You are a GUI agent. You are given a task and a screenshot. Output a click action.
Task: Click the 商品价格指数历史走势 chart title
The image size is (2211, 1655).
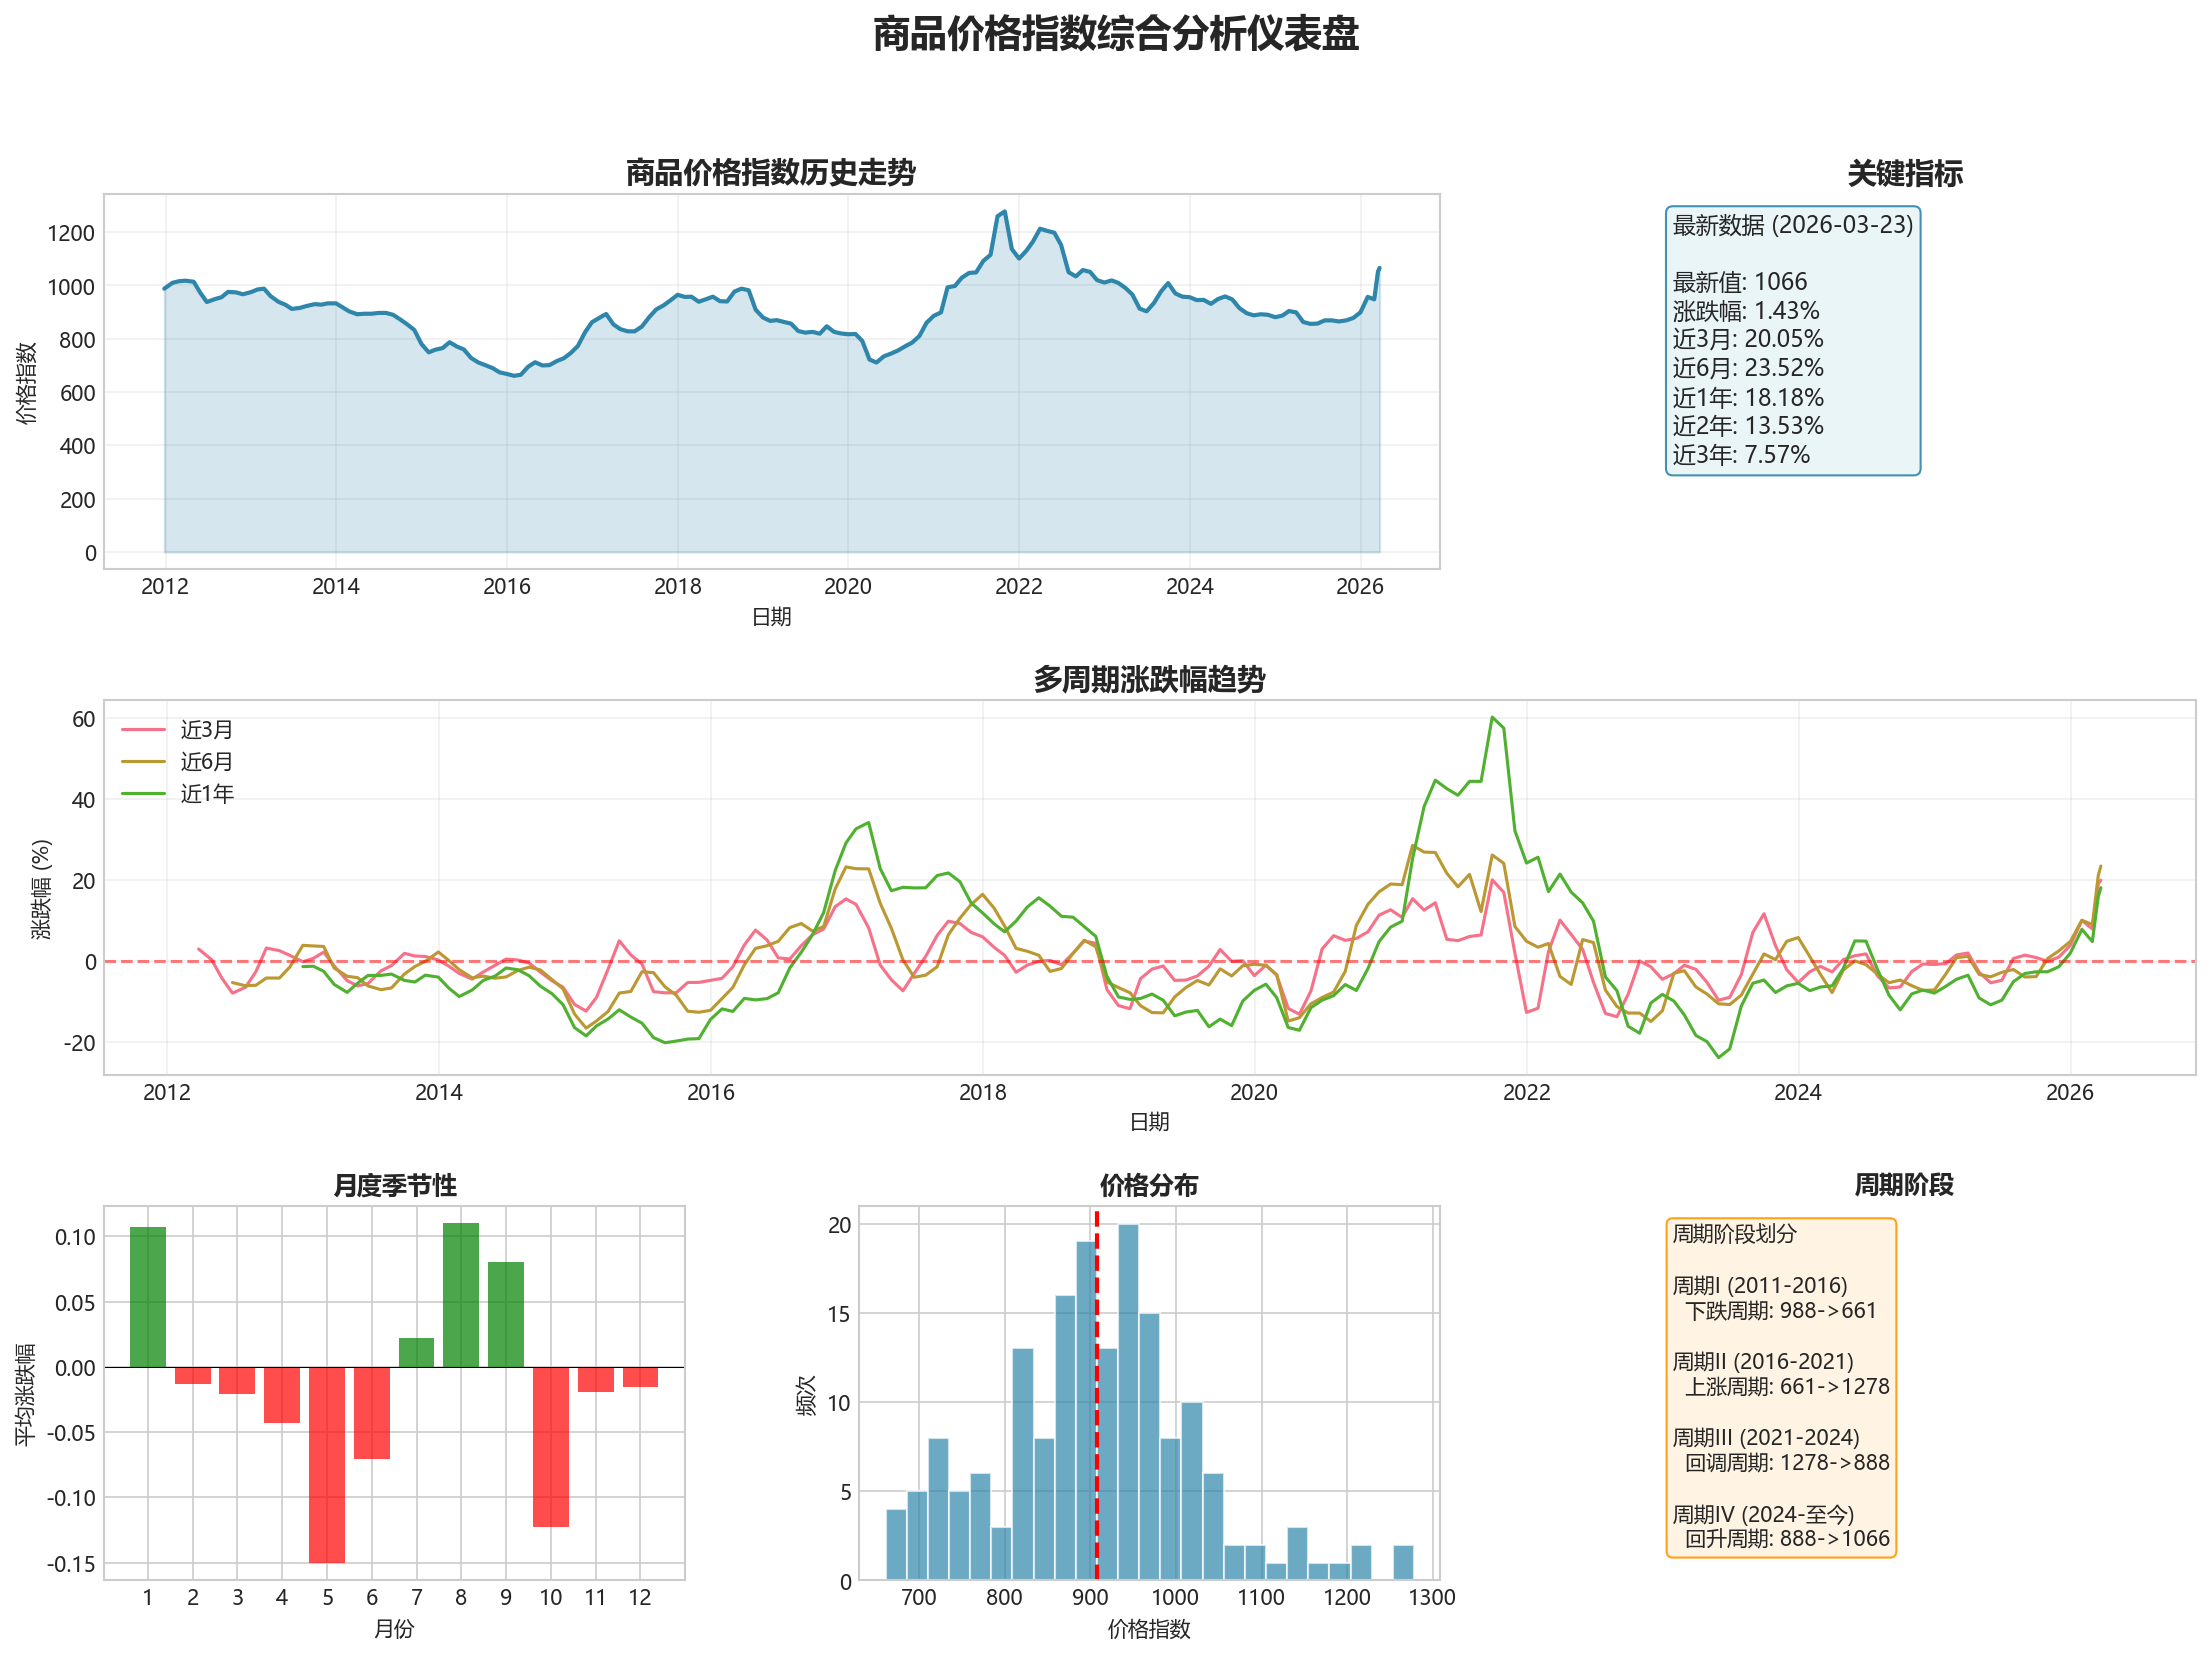(770, 173)
